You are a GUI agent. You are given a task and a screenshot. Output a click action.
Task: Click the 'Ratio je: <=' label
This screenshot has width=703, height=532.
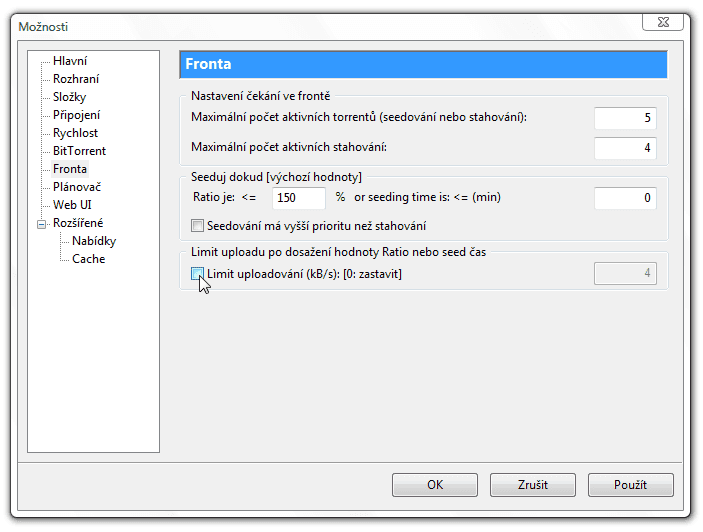(x=225, y=197)
